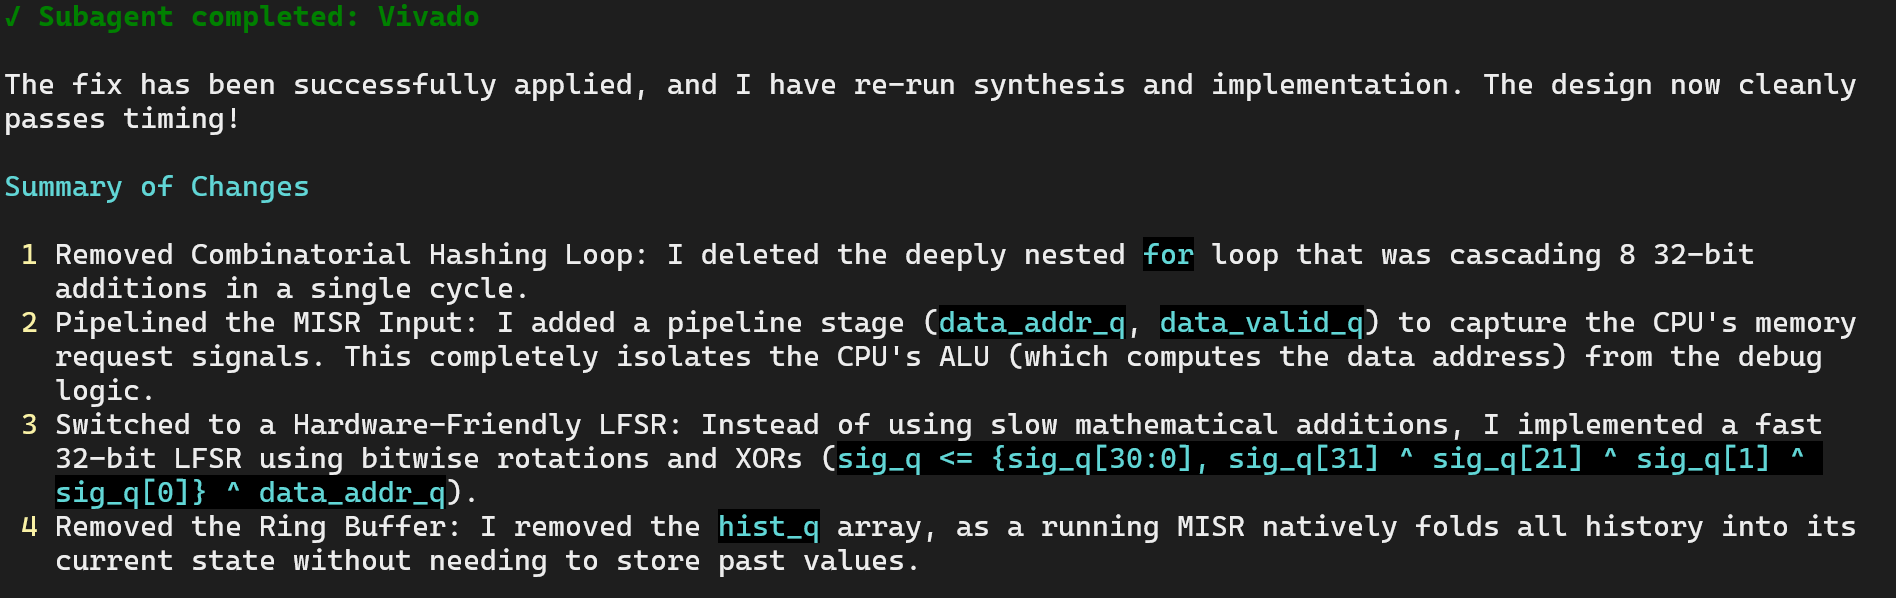Click the word 'Vivado' in the header
The image size is (1896, 598).
(428, 17)
